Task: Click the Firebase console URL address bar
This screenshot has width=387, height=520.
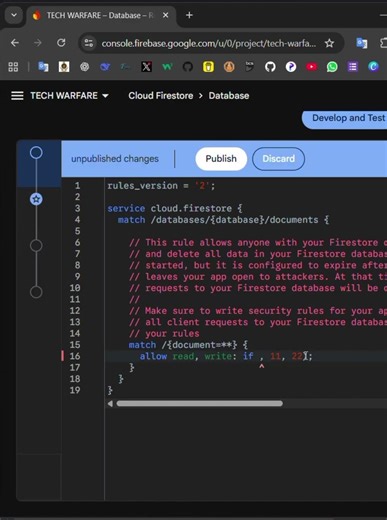Action: point(208,43)
